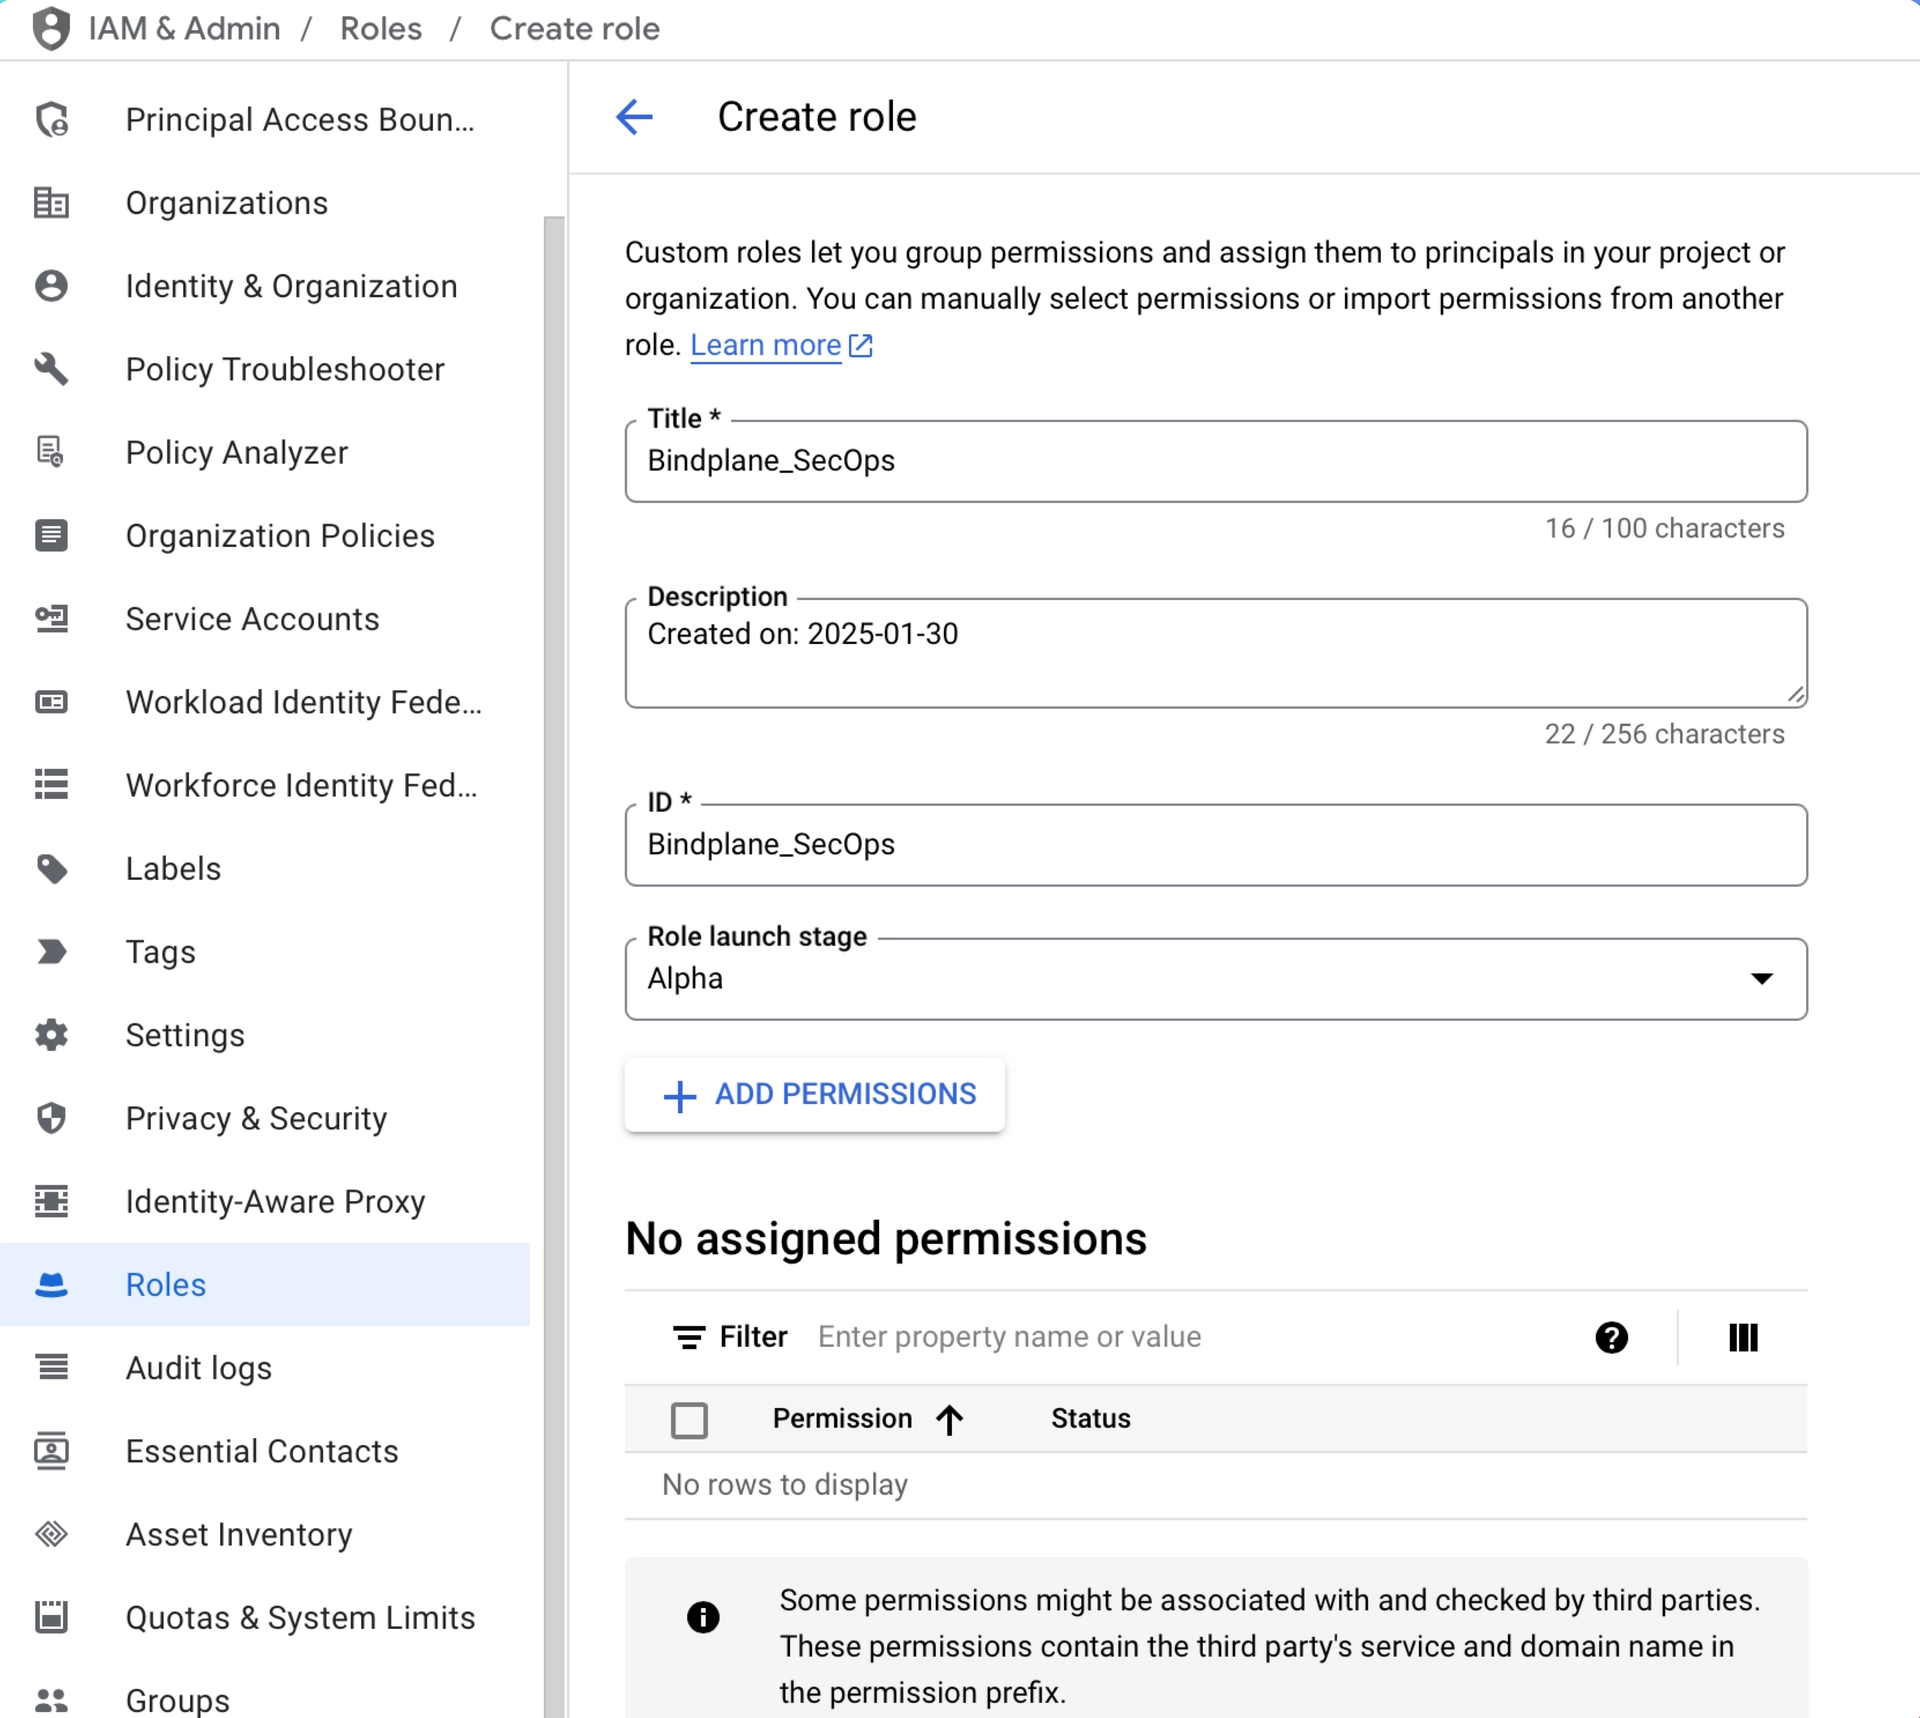Navigate to Roles via the breadcrumb
1920x1718 pixels.
[380, 28]
